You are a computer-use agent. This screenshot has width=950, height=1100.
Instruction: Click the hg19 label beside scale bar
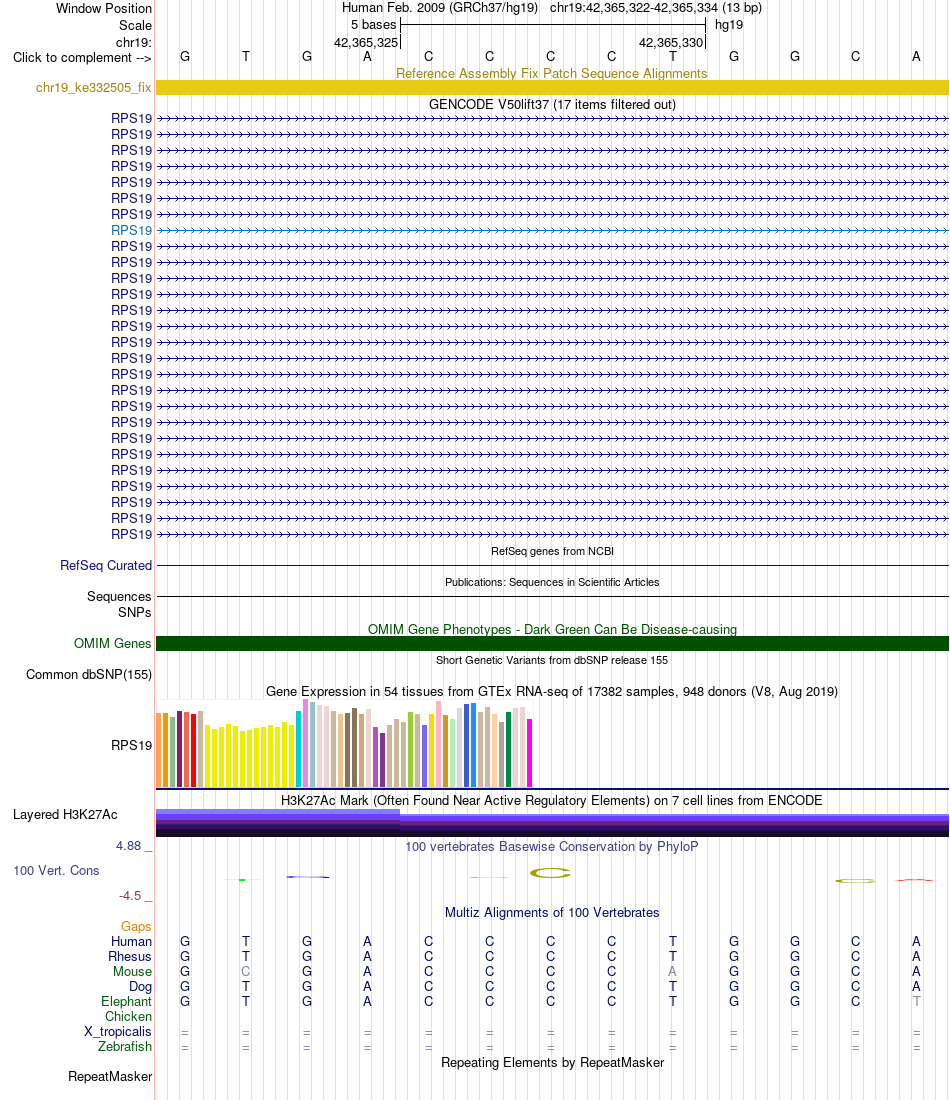729,25
